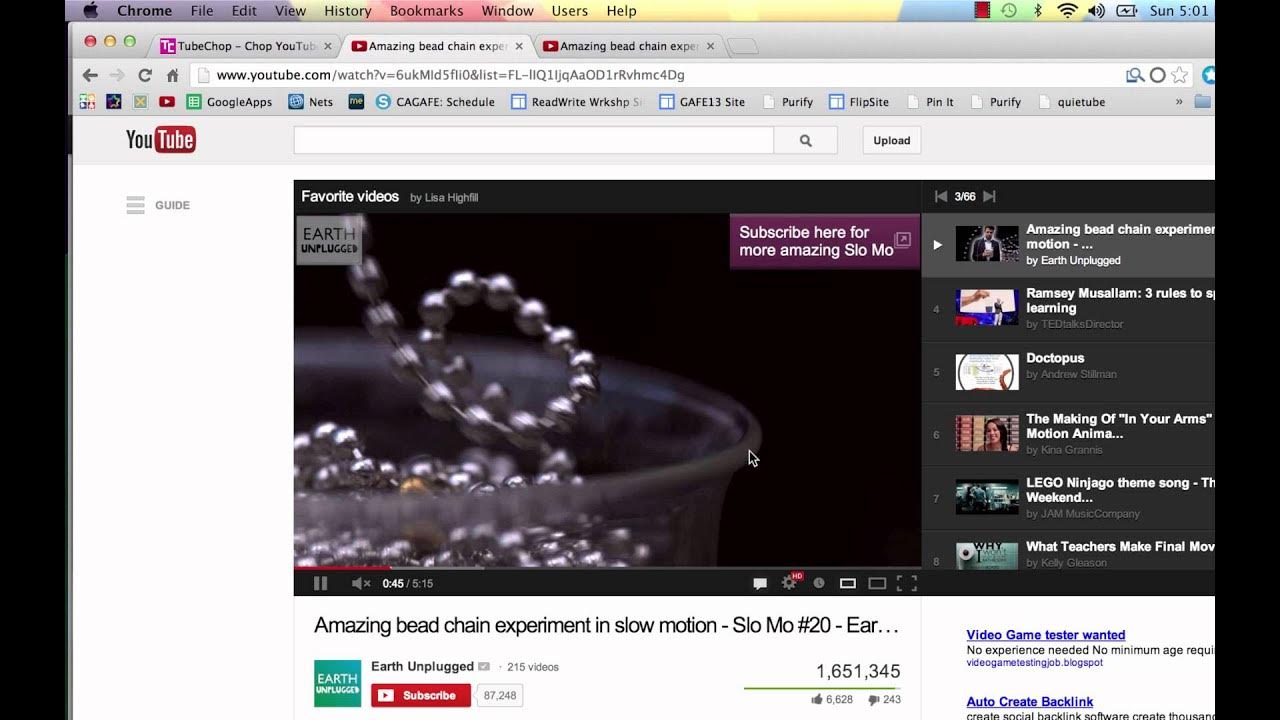Open the Bookmarks menu
1280x720 pixels.
pos(426,11)
